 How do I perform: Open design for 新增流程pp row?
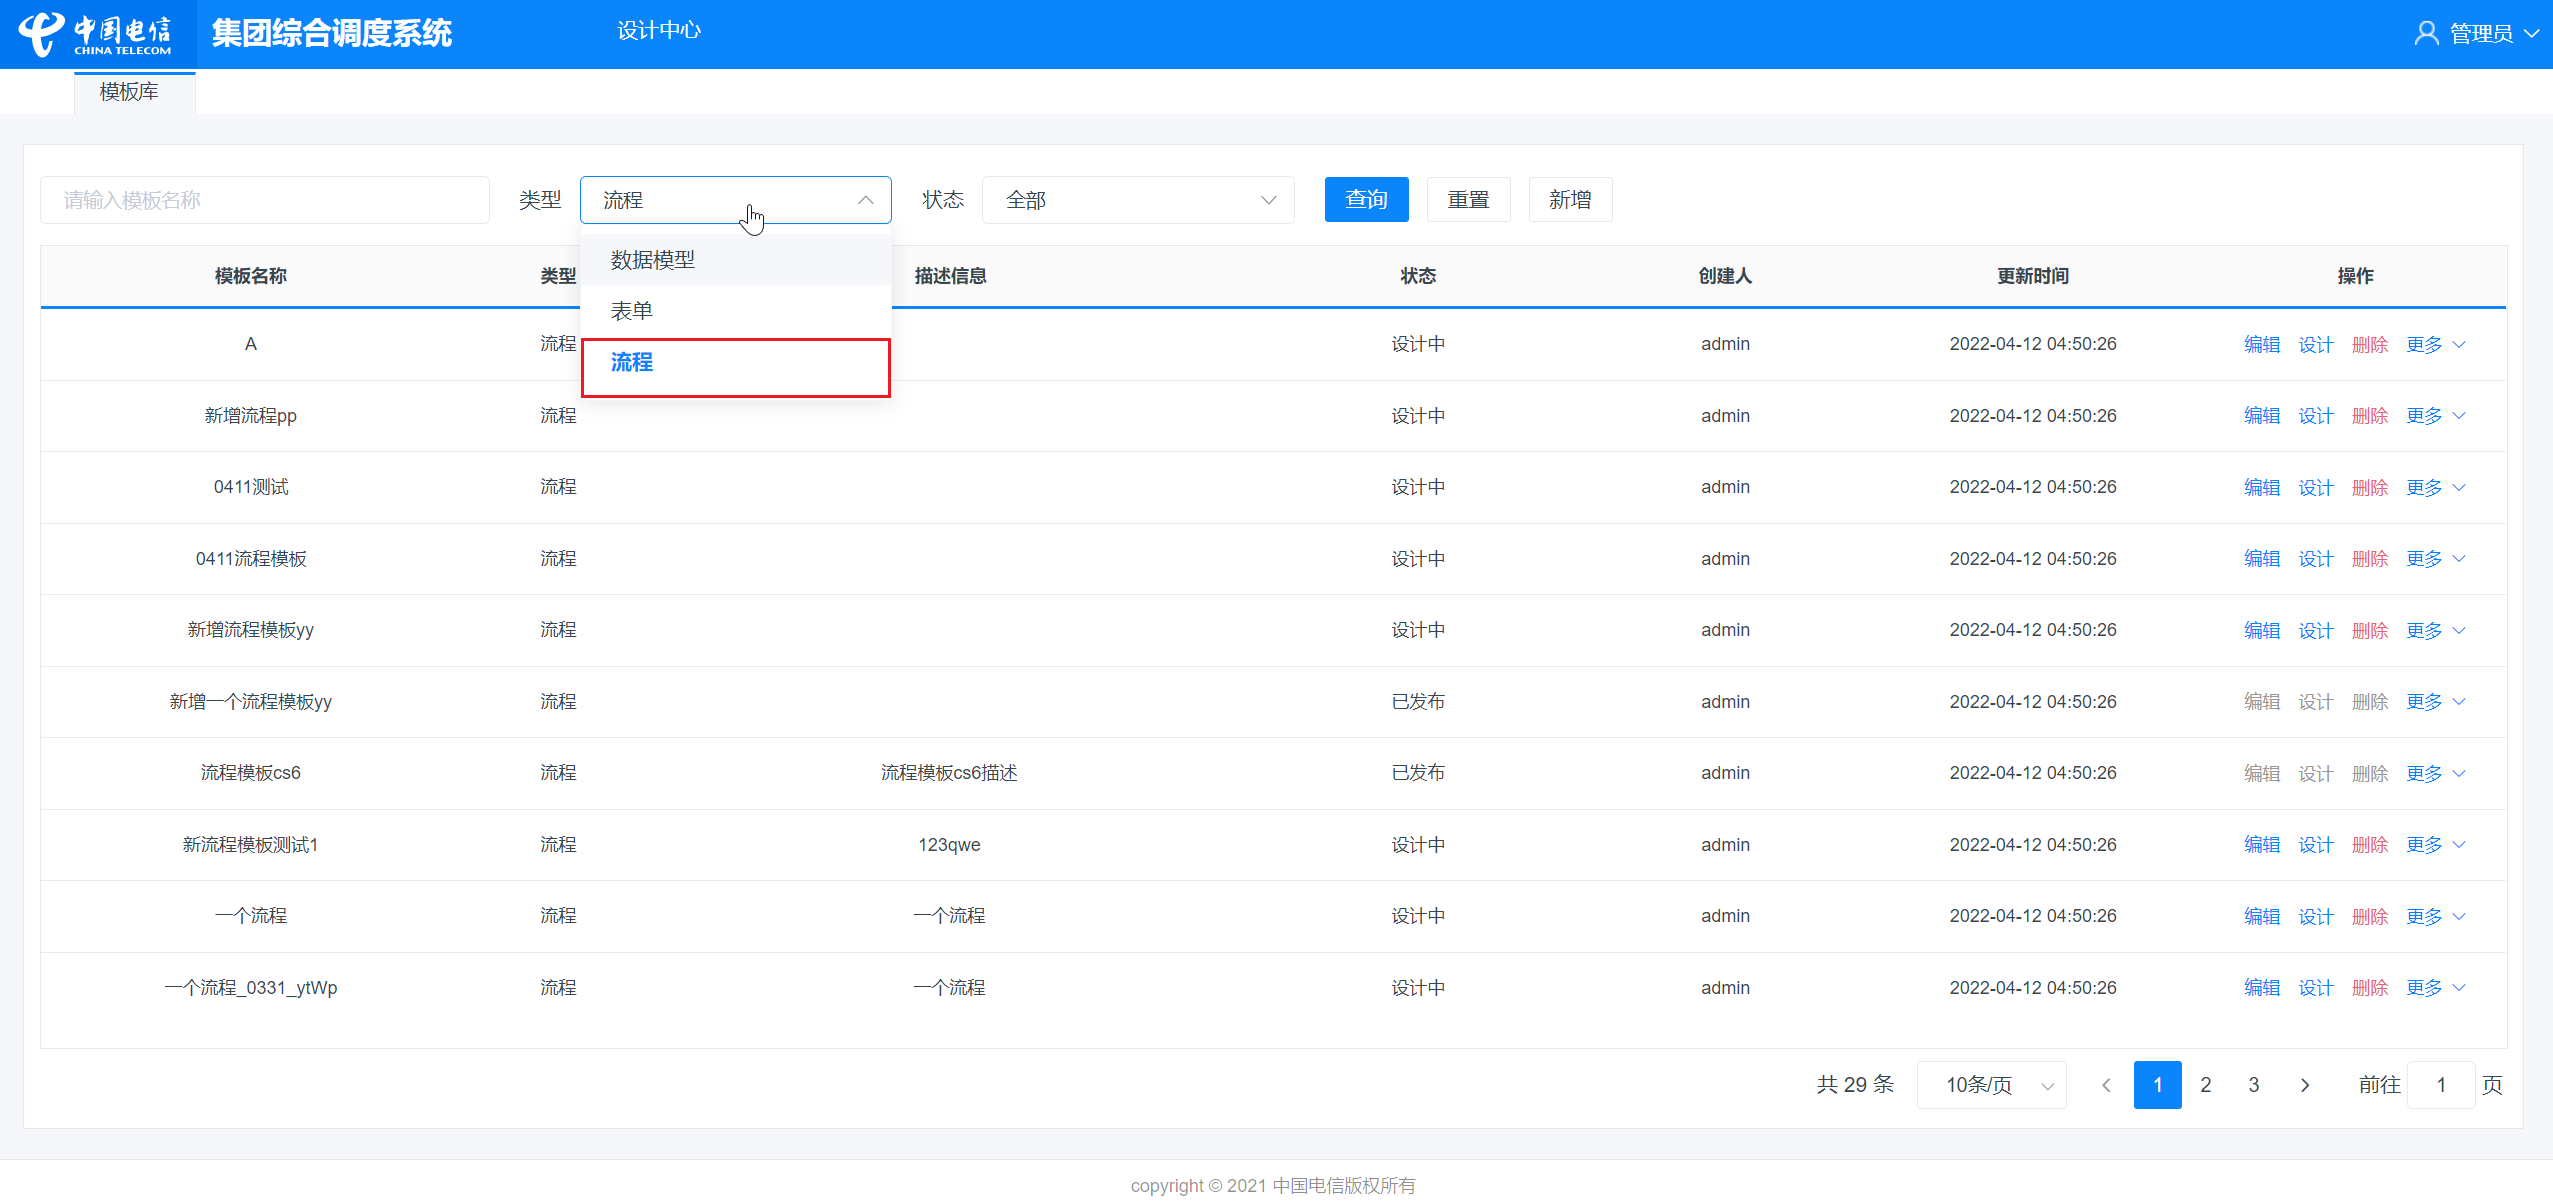coord(2315,416)
